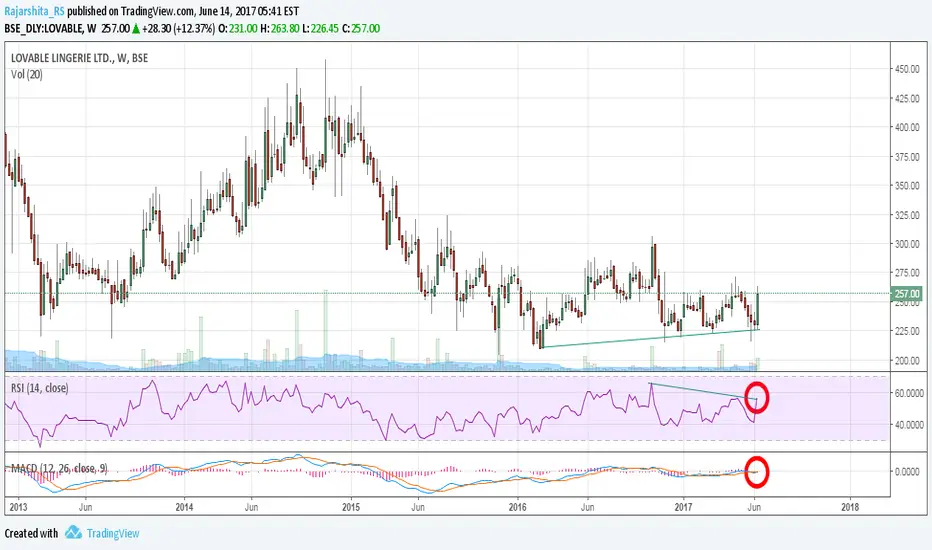
Task: Click the 275.00 price axis label
Action: [x=908, y=273]
